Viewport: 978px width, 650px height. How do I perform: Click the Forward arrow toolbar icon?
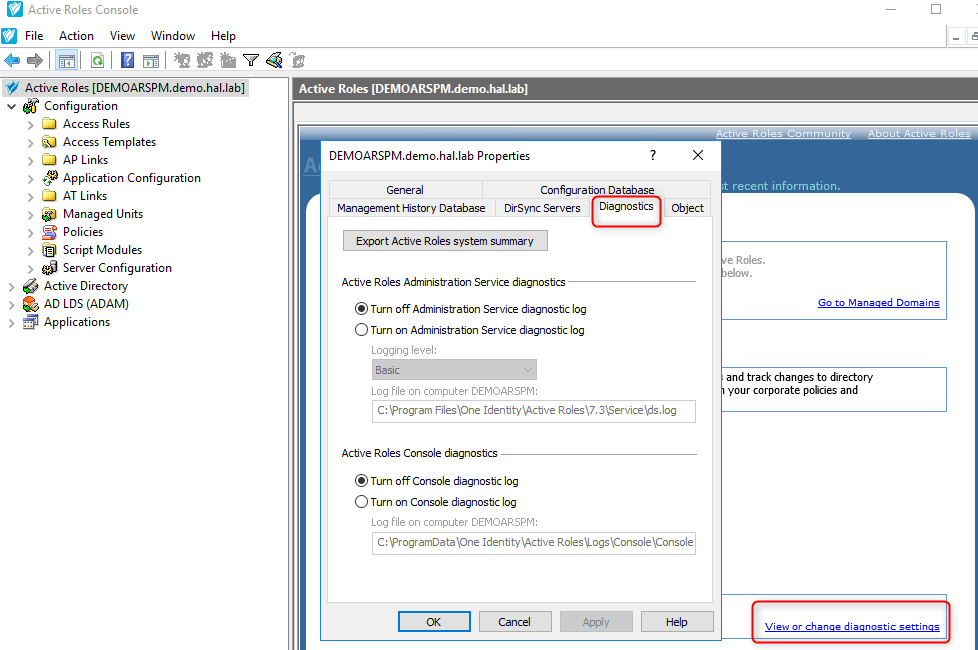point(35,61)
